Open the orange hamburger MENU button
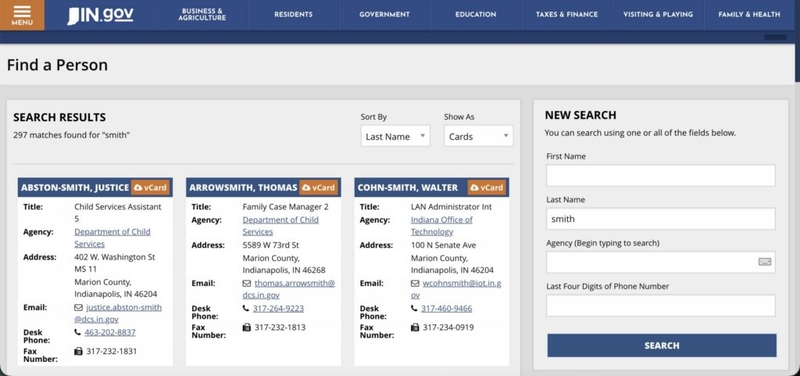The height and width of the screenshot is (376, 800). click(22, 15)
